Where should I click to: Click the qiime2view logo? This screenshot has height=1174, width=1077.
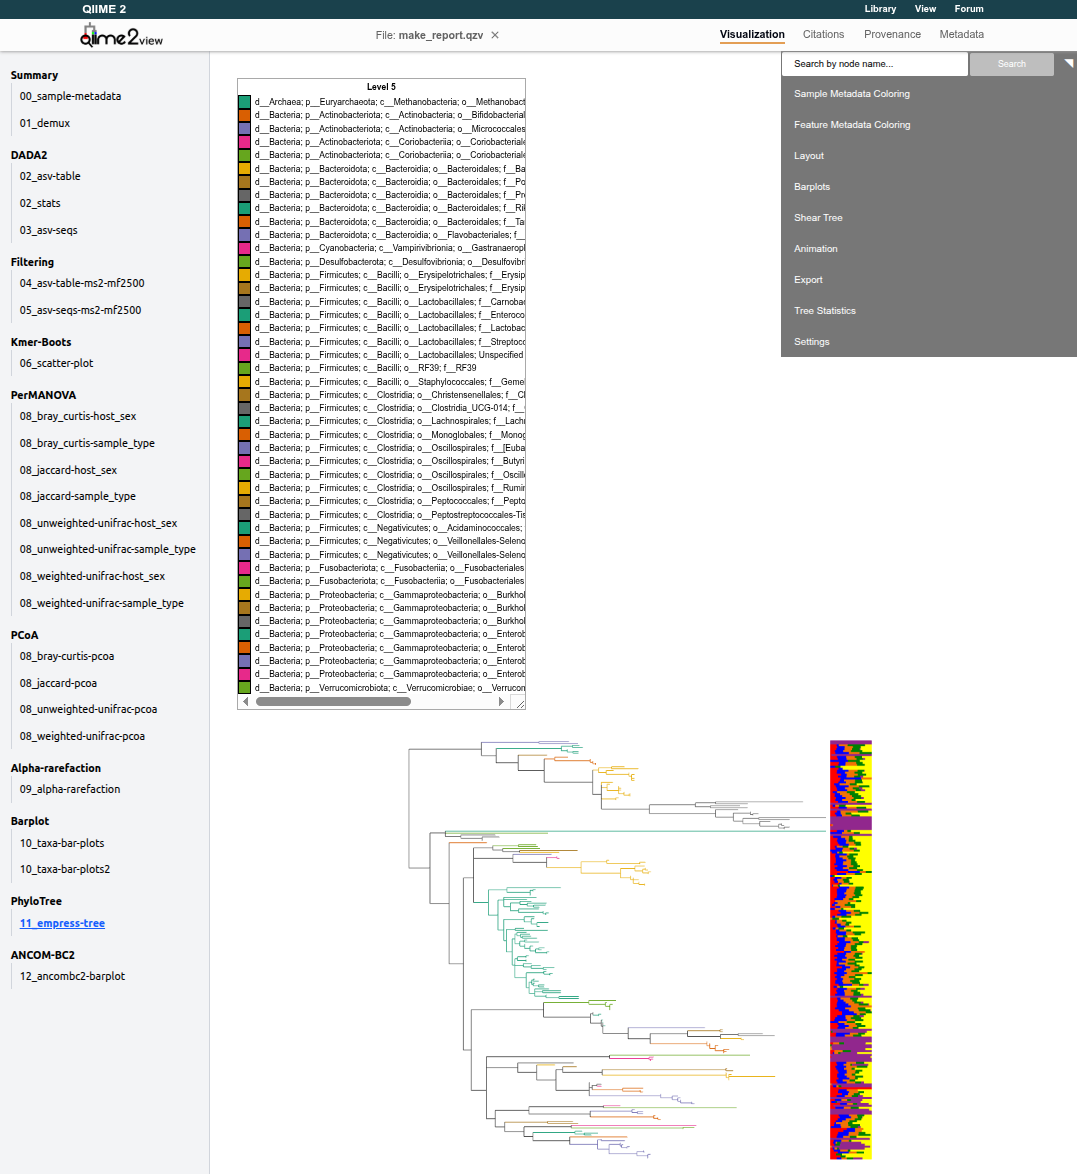(121, 35)
